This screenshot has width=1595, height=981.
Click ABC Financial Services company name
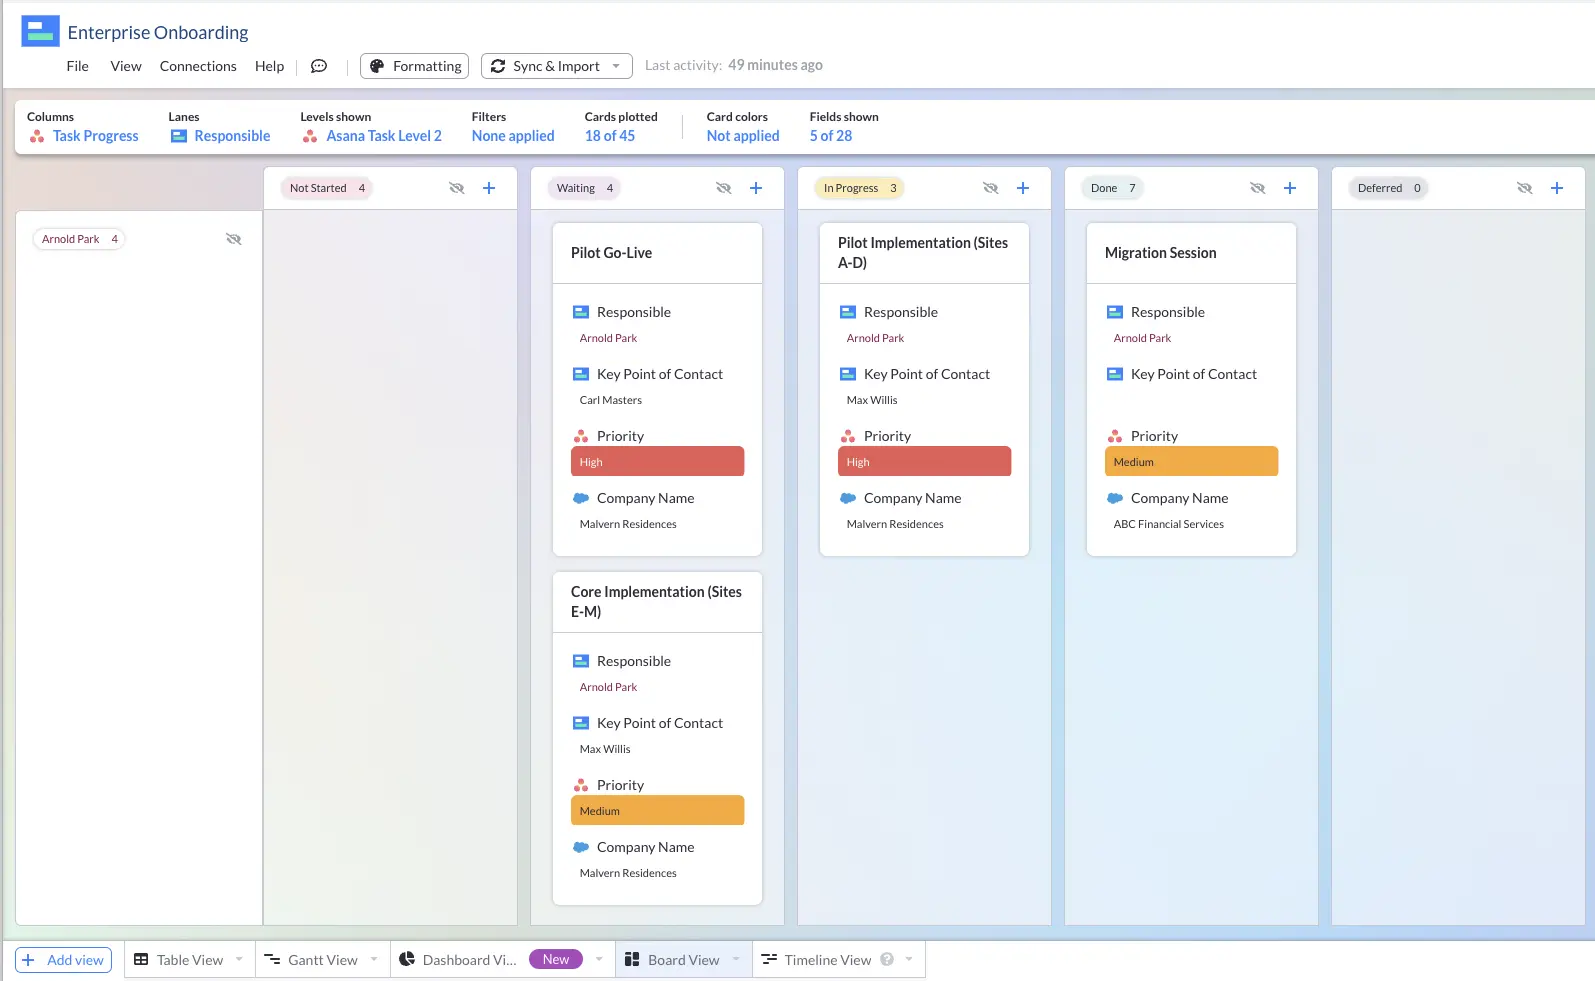click(x=1169, y=524)
